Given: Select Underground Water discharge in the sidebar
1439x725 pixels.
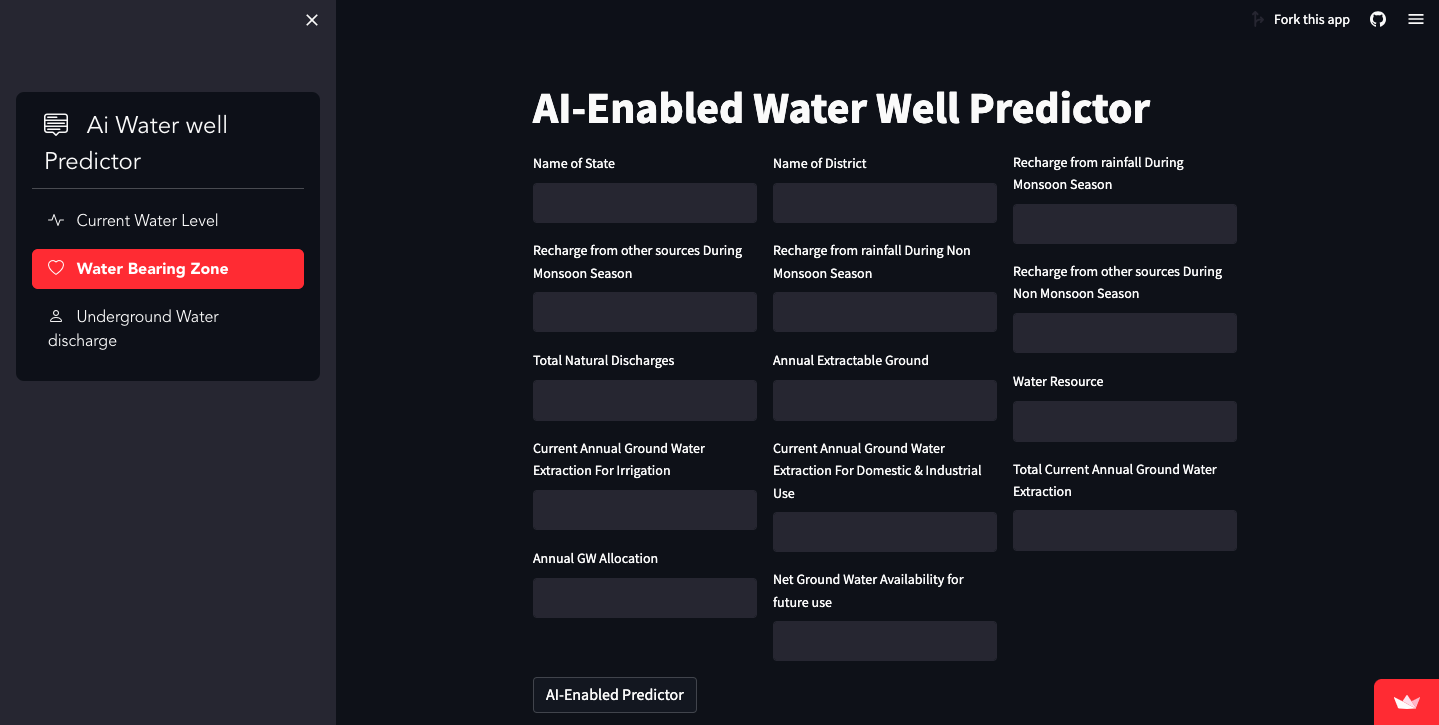Looking at the screenshot, I should pyautogui.click(x=132, y=328).
